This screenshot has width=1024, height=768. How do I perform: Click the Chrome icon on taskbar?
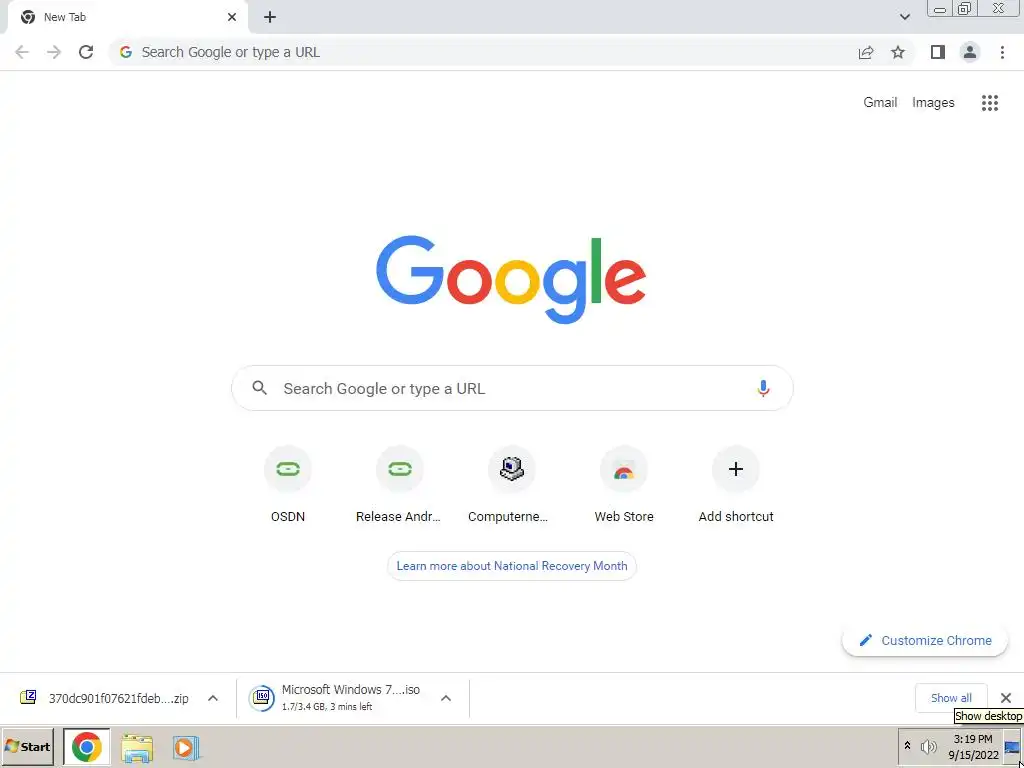(x=87, y=746)
